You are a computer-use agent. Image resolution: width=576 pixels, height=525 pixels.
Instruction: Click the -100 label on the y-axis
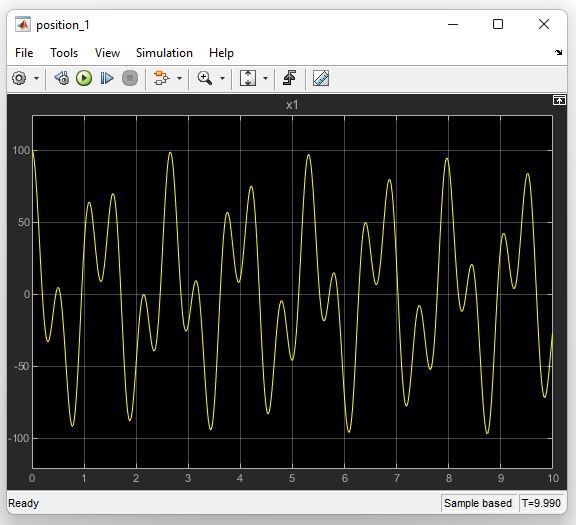(x=19, y=438)
